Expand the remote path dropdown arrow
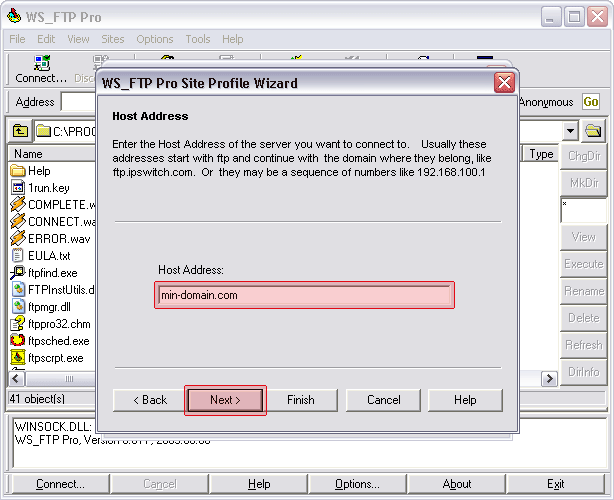Viewport: 614px width, 500px height. pos(570,130)
